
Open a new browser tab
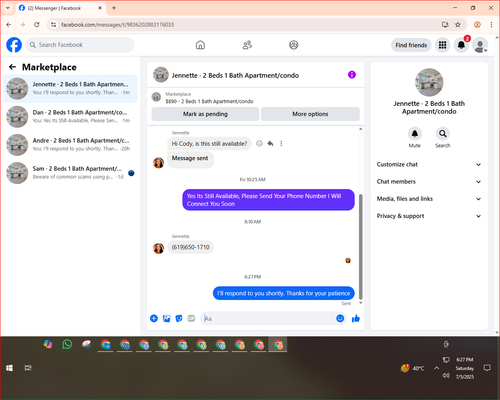(x=114, y=8)
